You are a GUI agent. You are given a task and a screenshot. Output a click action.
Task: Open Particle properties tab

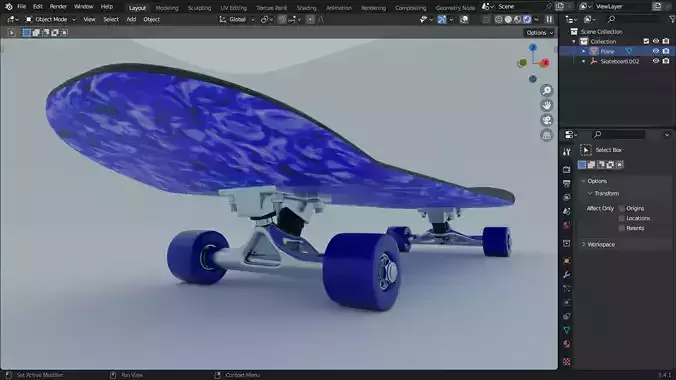[x=566, y=289]
